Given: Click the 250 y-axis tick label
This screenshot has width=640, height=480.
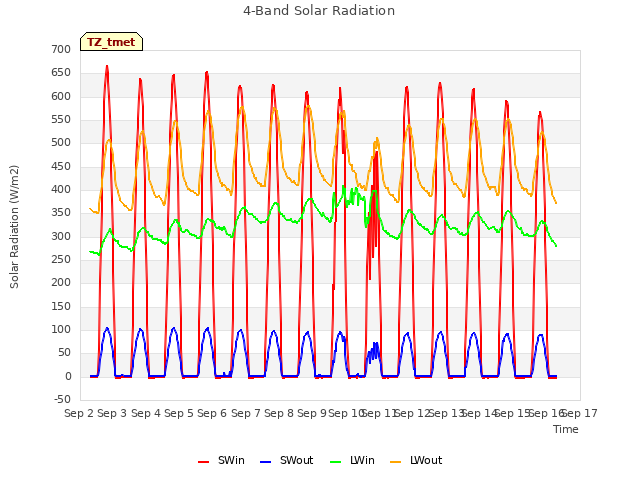Looking at the screenshot, I should coord(61,260).
